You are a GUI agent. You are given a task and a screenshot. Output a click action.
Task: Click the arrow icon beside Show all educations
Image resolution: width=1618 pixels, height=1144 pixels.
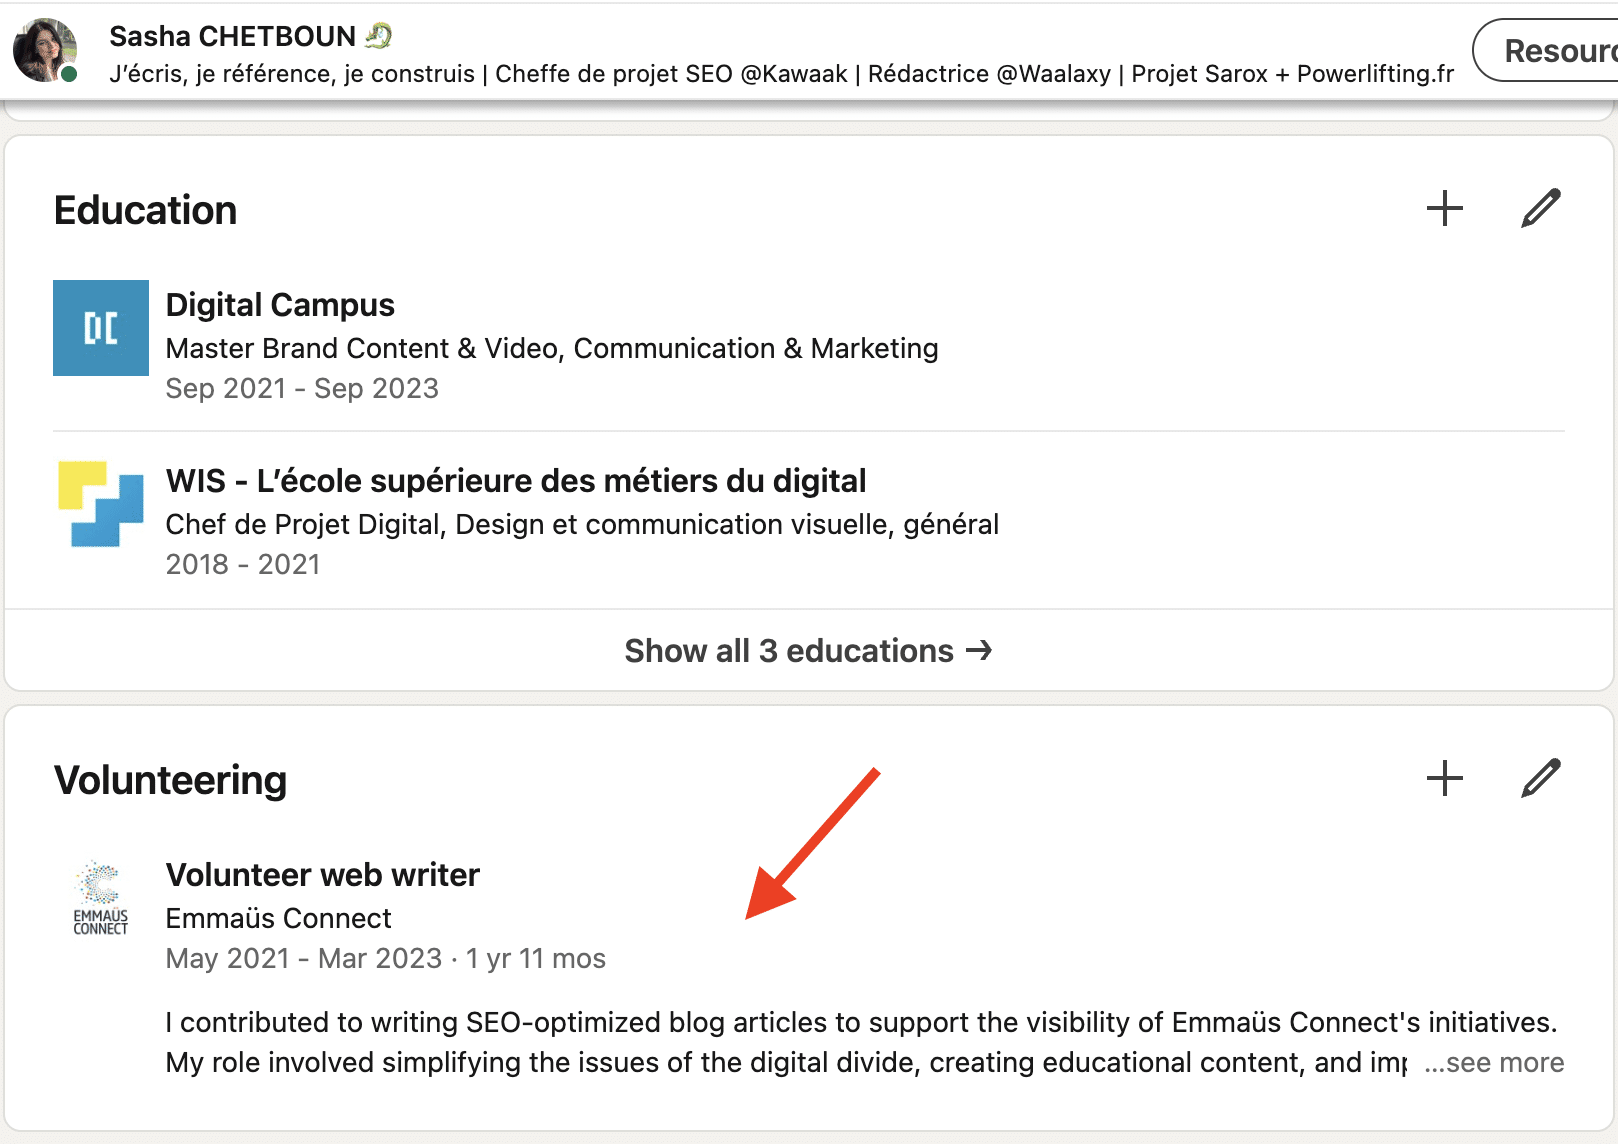point(980,651)
